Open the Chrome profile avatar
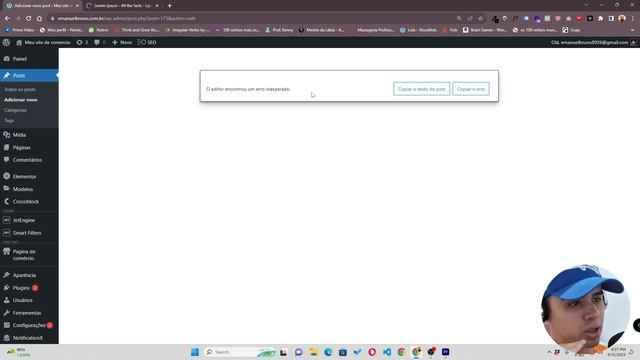 pos(622,18)
